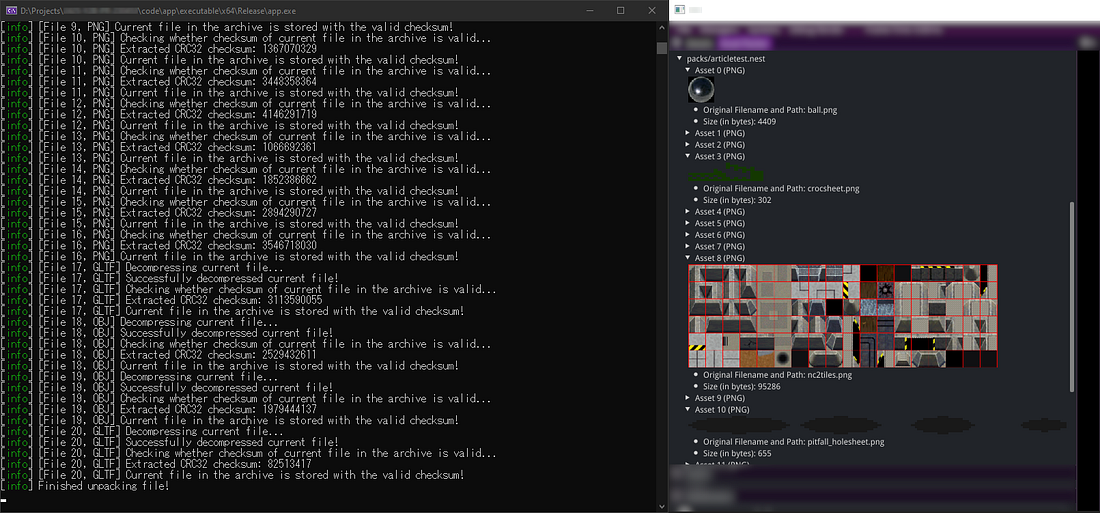Screen dimensions: 1100x513
Task: Expand the Asset 4 (PNG) tree item
Action: click(x=688, y=212)
